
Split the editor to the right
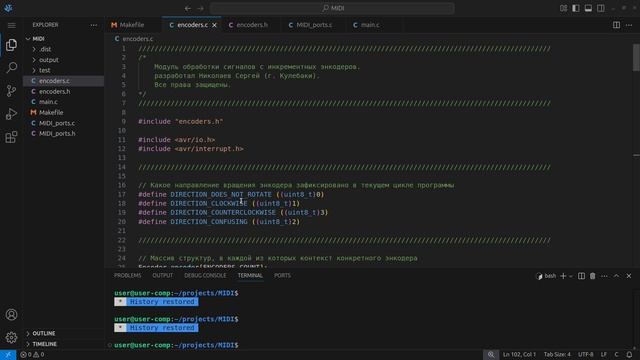pyautogui.click(x=616, y=25)
